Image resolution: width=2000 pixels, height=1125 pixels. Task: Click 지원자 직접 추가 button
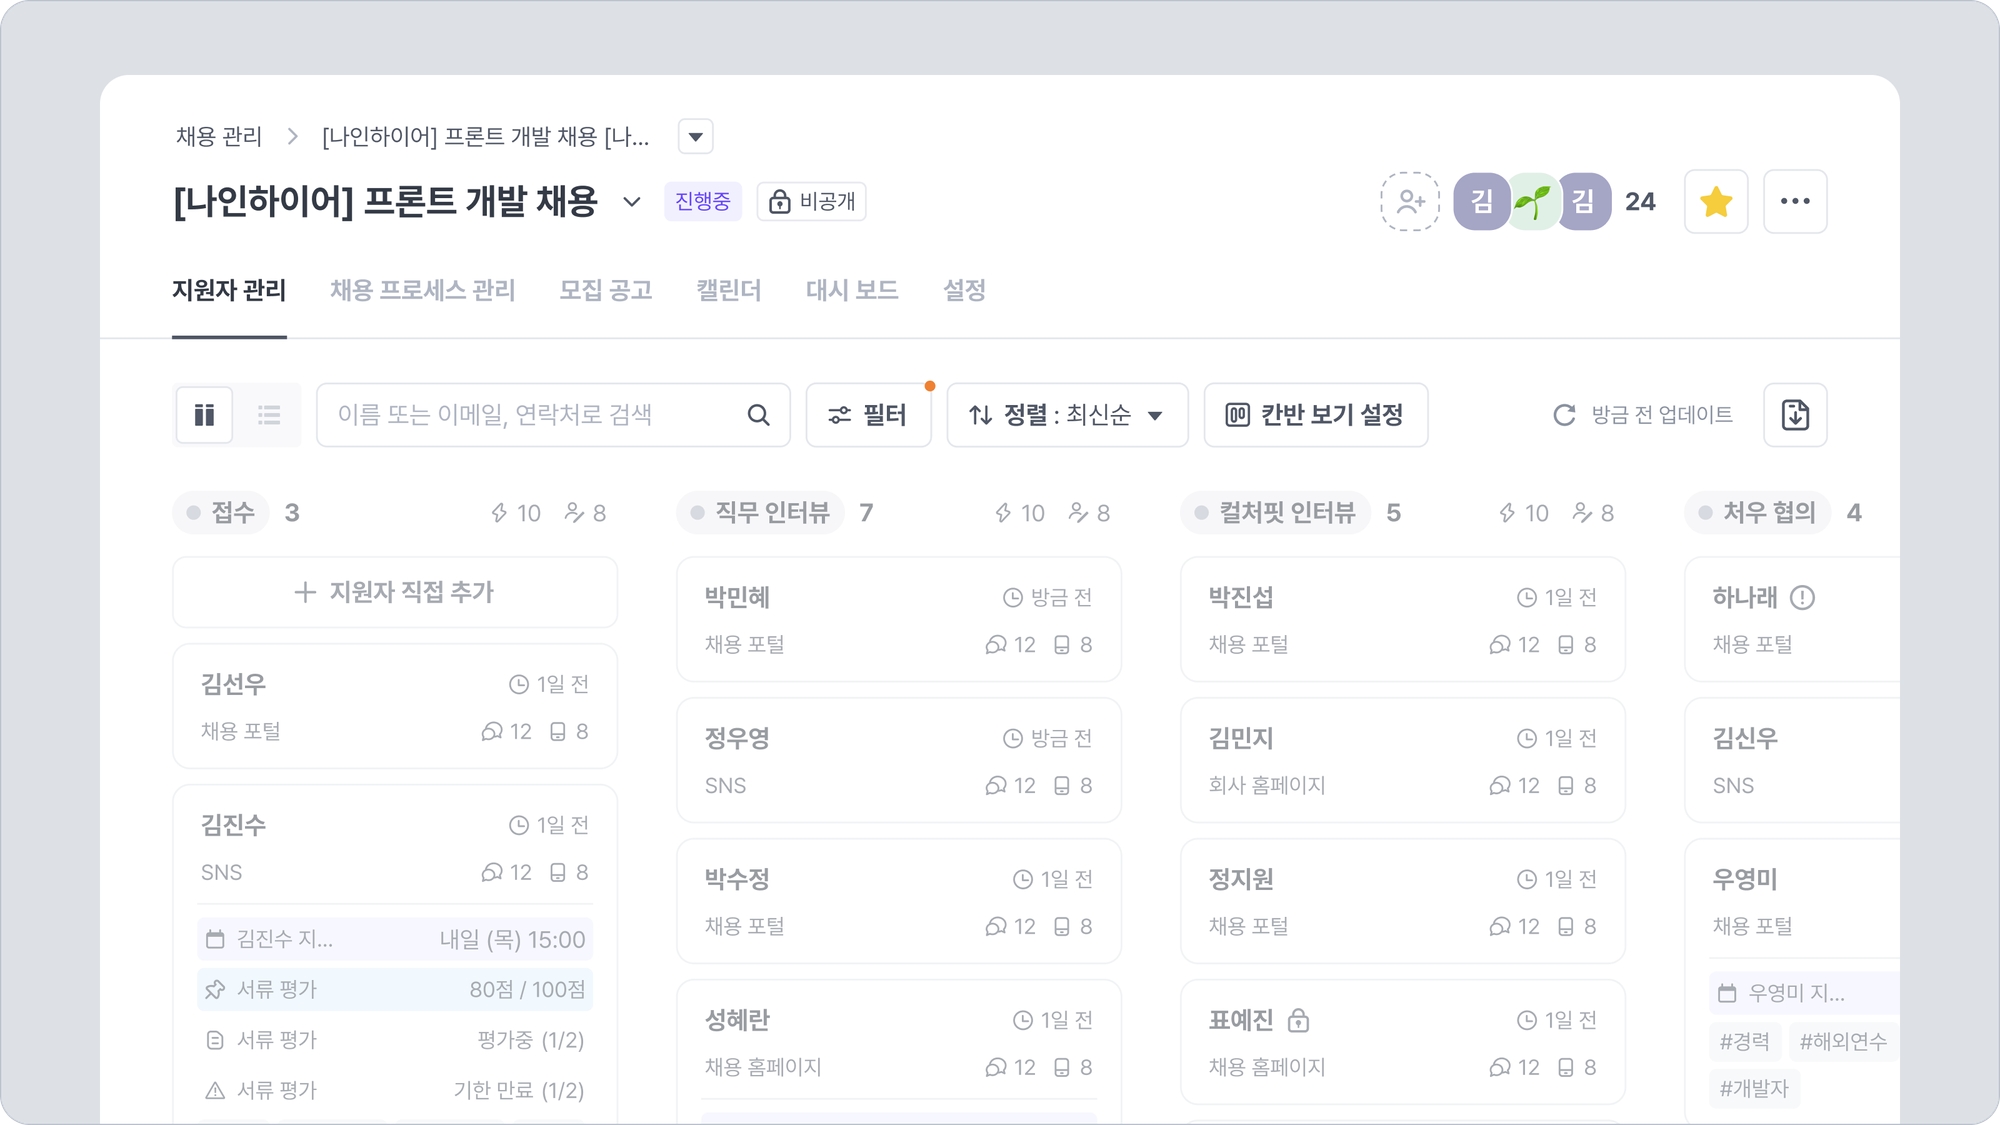coord(395,593)
